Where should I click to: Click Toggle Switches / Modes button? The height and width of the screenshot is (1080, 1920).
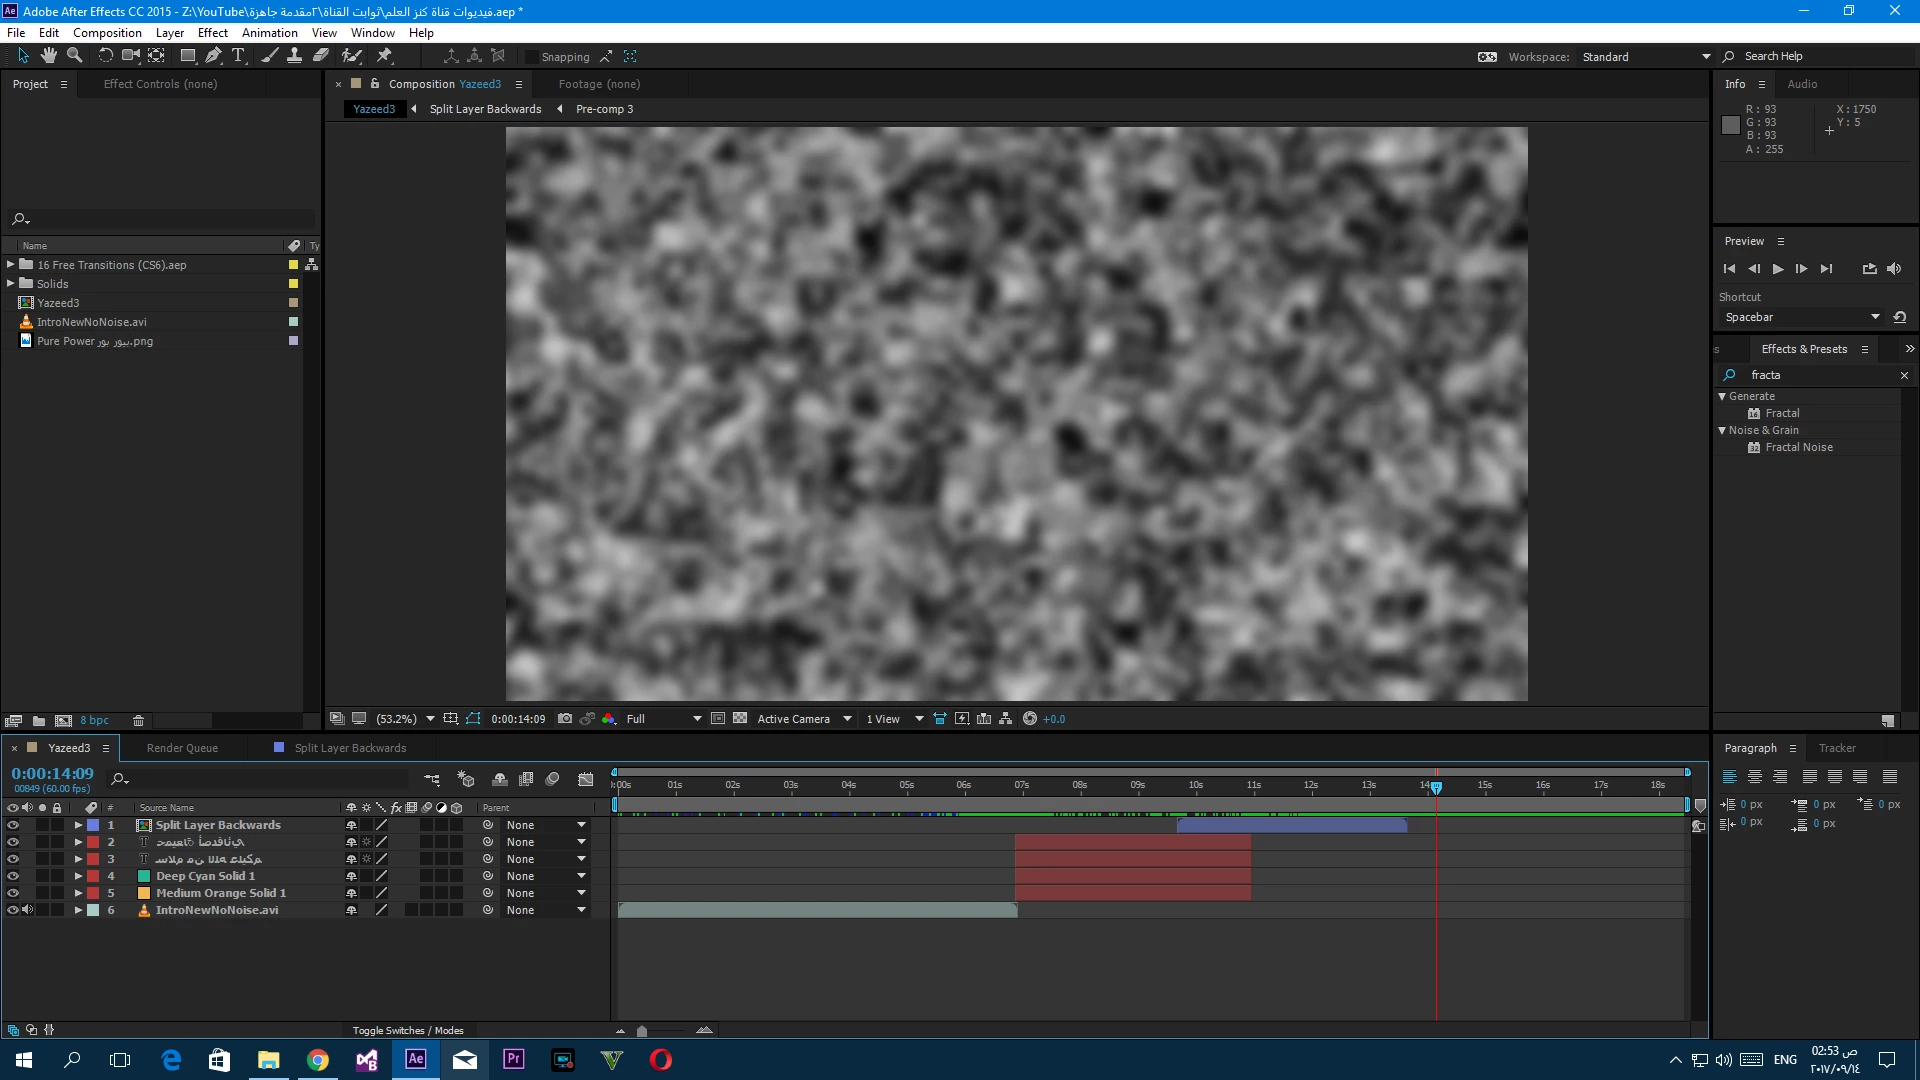[x=407, y=1030]
